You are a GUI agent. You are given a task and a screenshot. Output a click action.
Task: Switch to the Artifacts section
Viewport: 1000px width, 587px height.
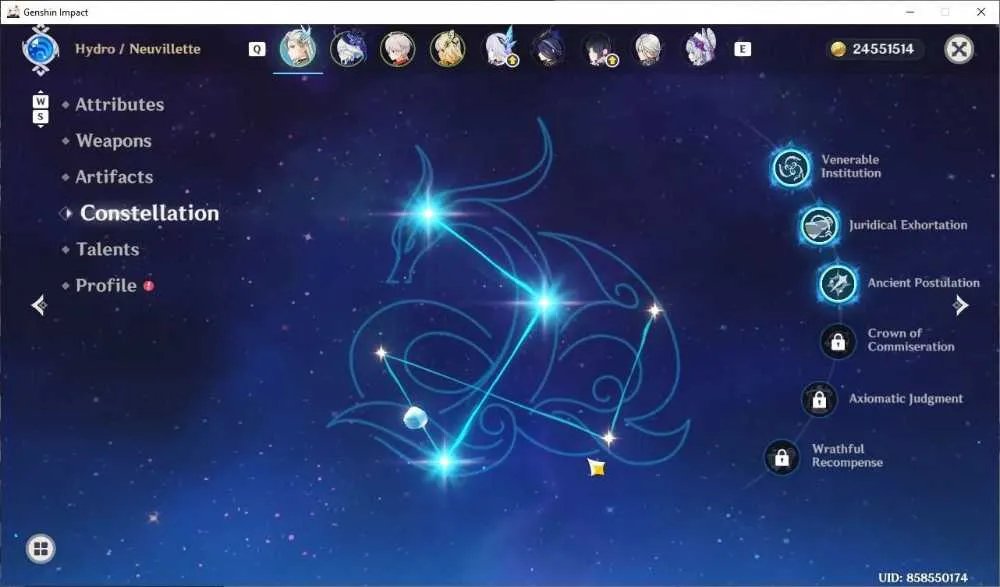(114, 177)
